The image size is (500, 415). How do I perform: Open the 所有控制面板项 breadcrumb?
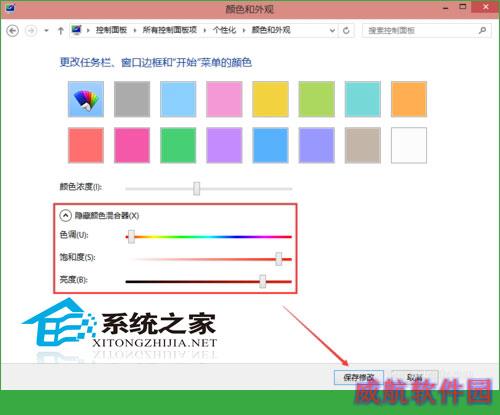(x=170, y=30)
